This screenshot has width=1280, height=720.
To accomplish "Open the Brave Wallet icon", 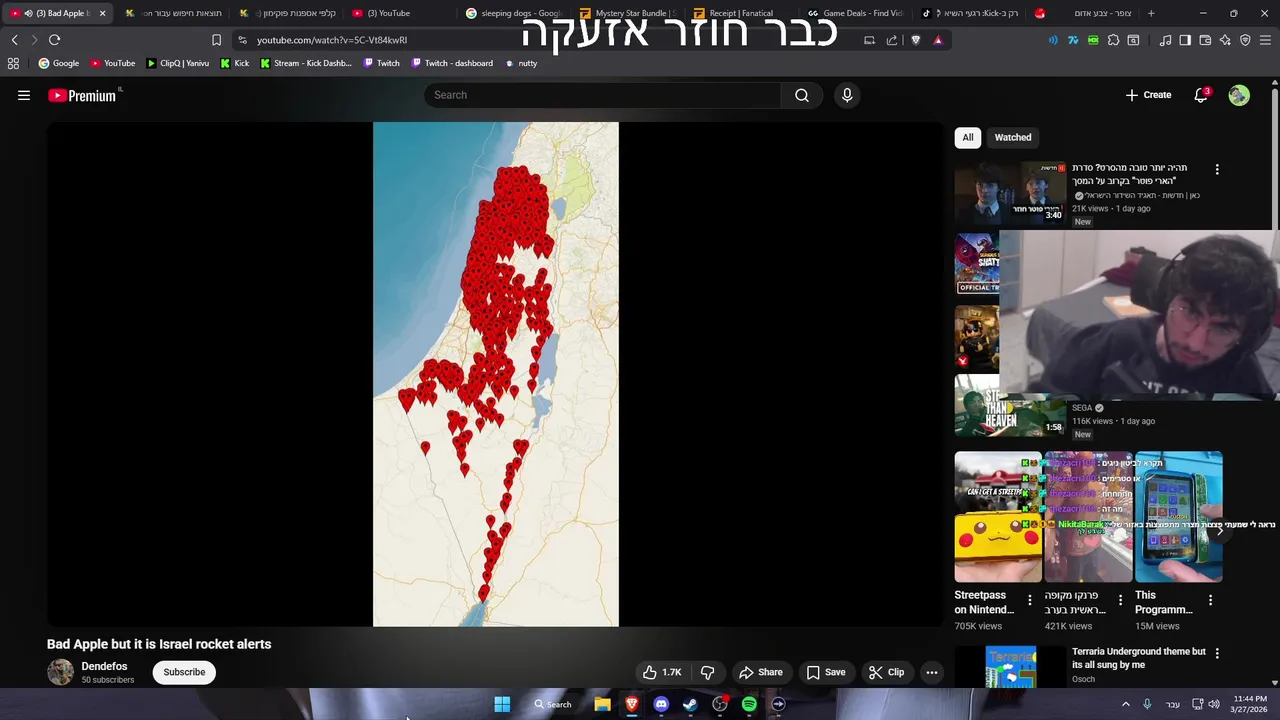I will pos(1205,40).
